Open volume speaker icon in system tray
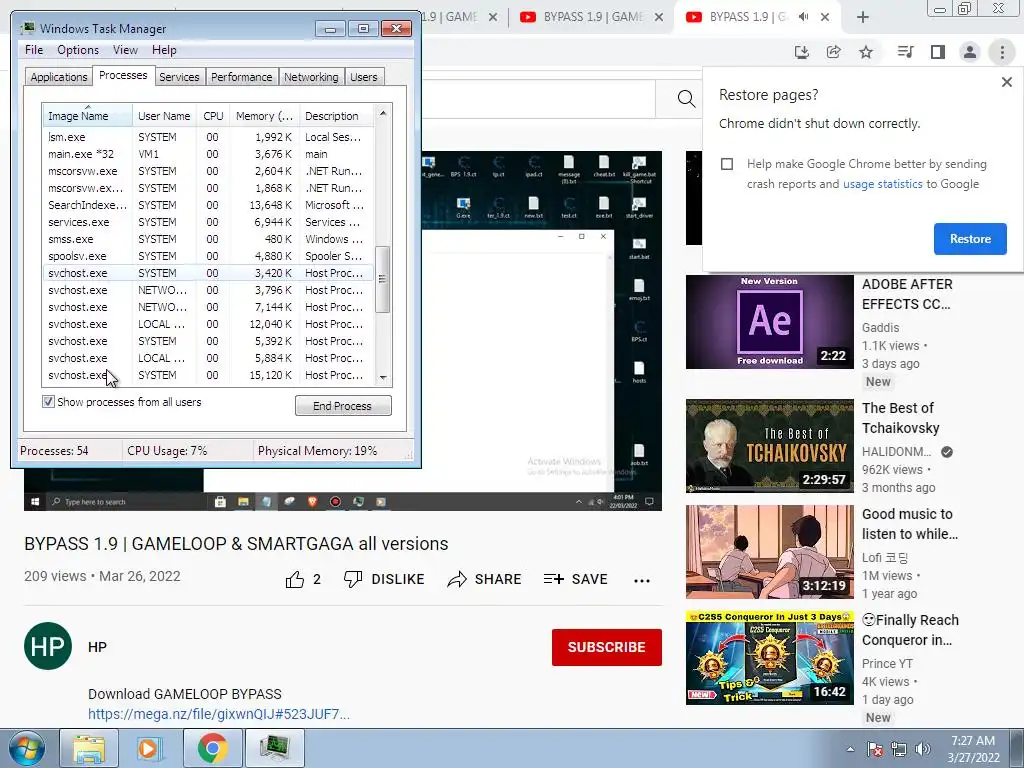This screenshot has height=768, width=1024. (x=922, y=749)
